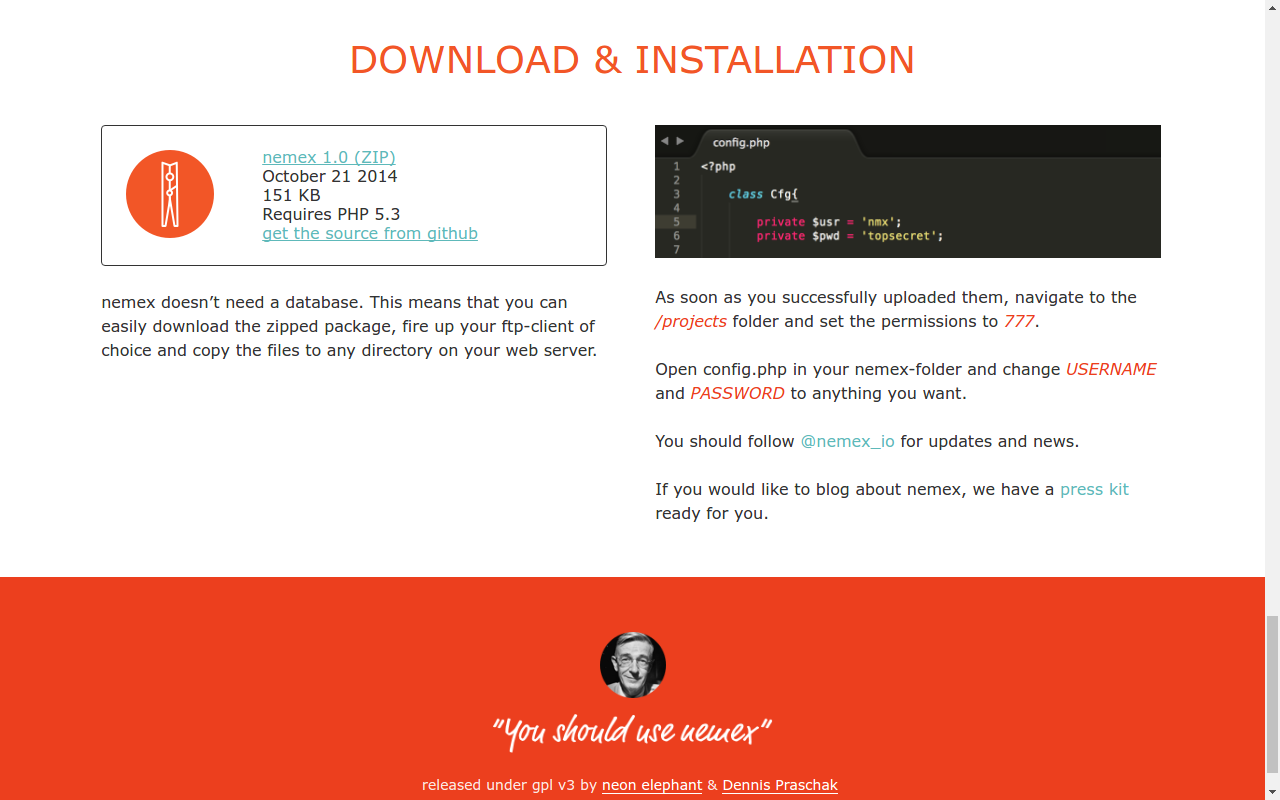
Task: Click the left arrow in the code editor header
Action: pos(664,141)
